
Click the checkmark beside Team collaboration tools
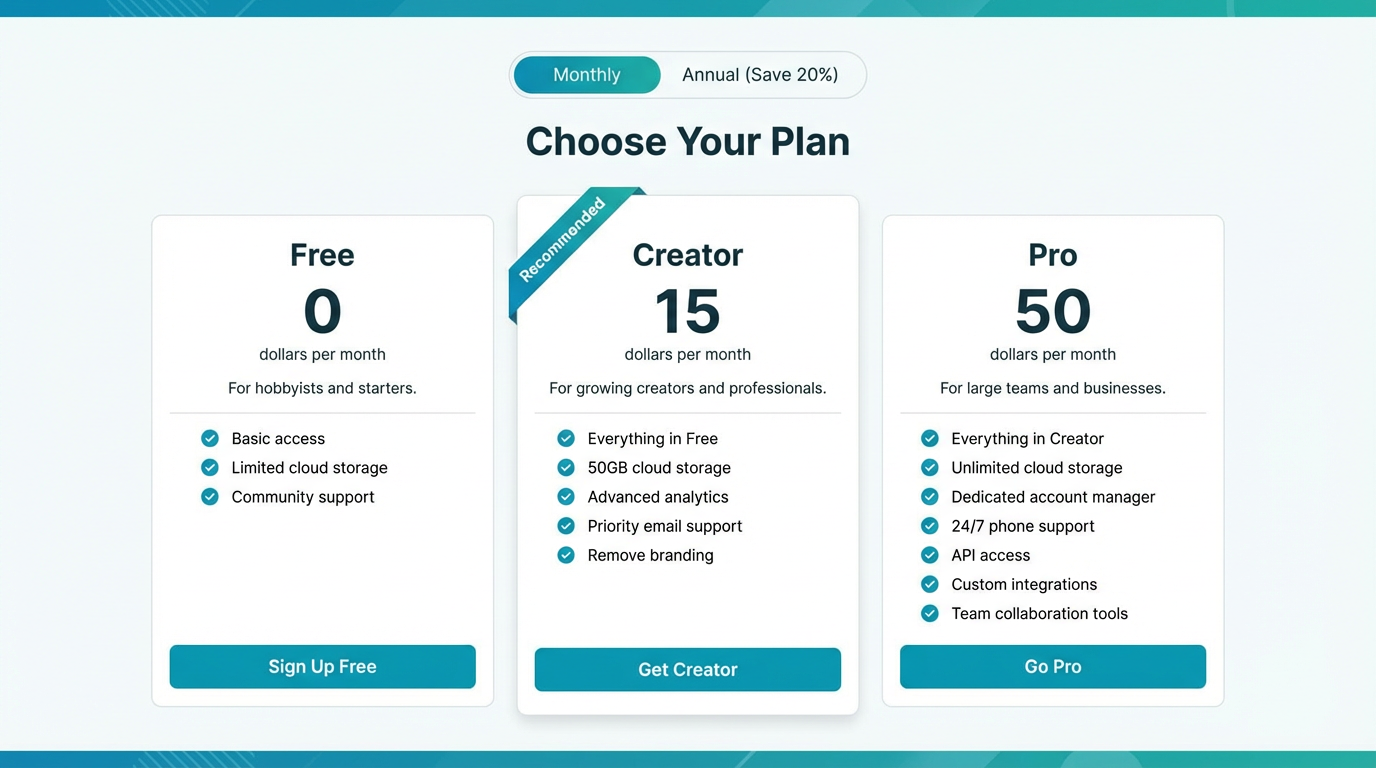click(930, 613)
